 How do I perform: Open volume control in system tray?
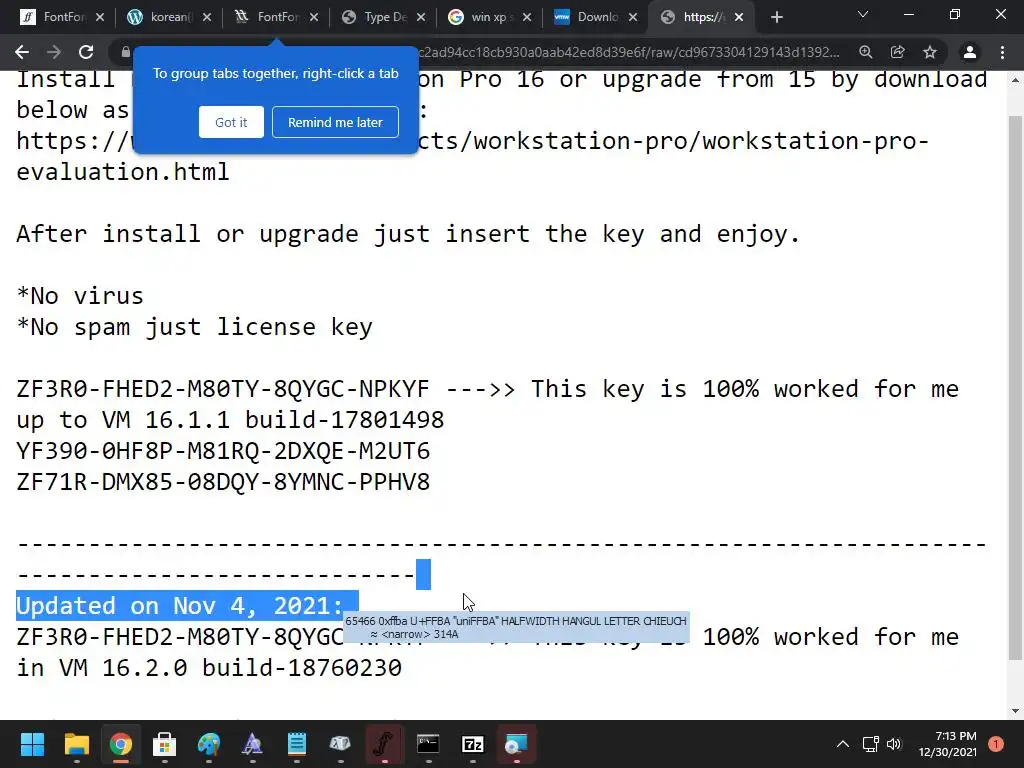pyautogui.click(x=893, y=744)
